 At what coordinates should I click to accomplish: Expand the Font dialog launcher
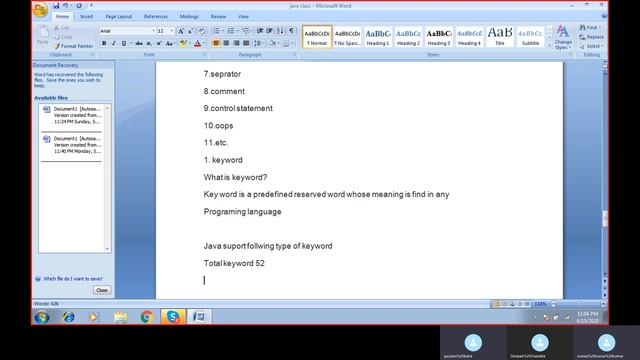pyautogui.click(x=204, y=55)
